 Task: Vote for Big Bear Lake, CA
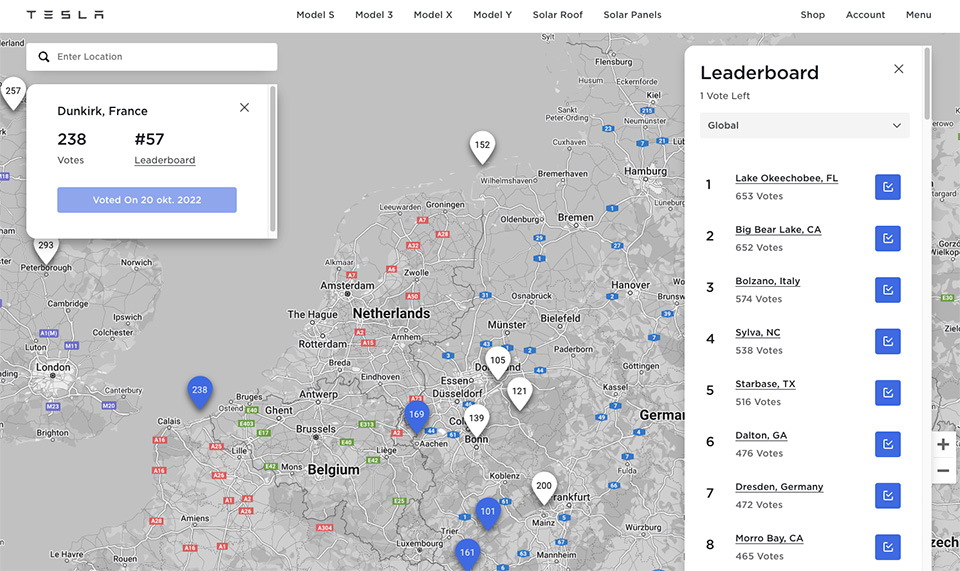pyautogui.click(x=888, y=239)
